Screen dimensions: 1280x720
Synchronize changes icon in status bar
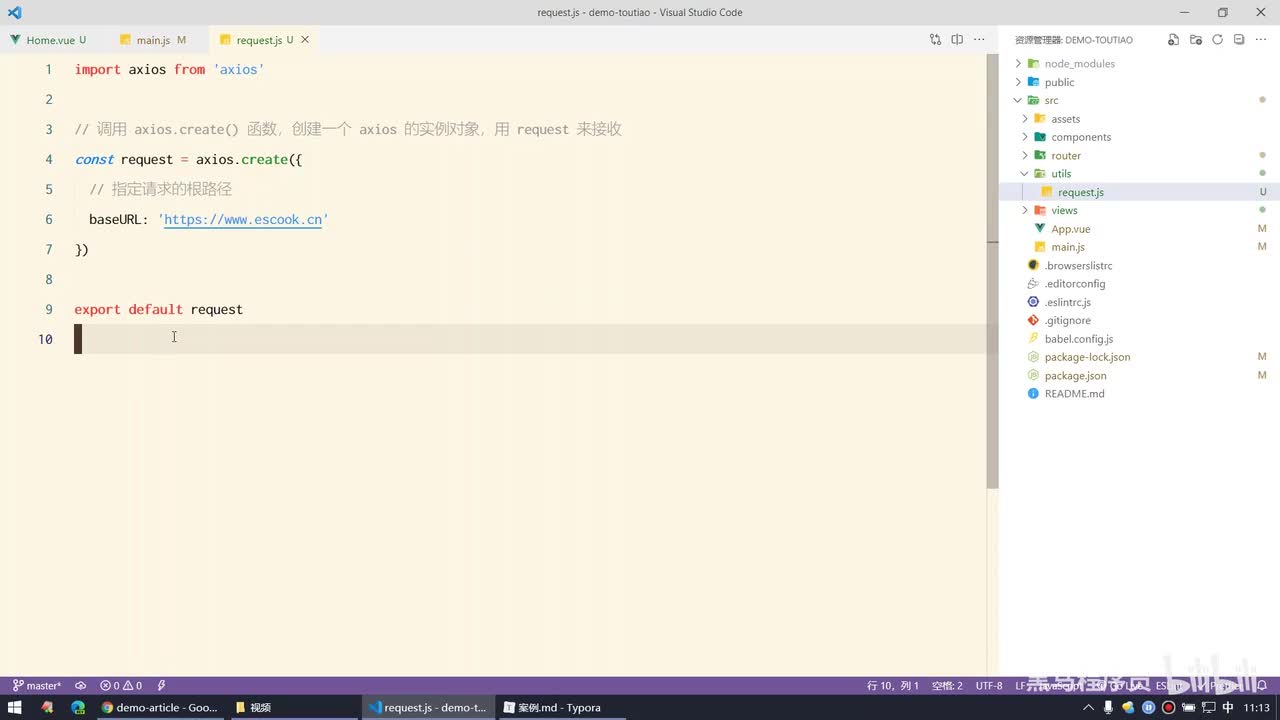[x=80, y=686]
